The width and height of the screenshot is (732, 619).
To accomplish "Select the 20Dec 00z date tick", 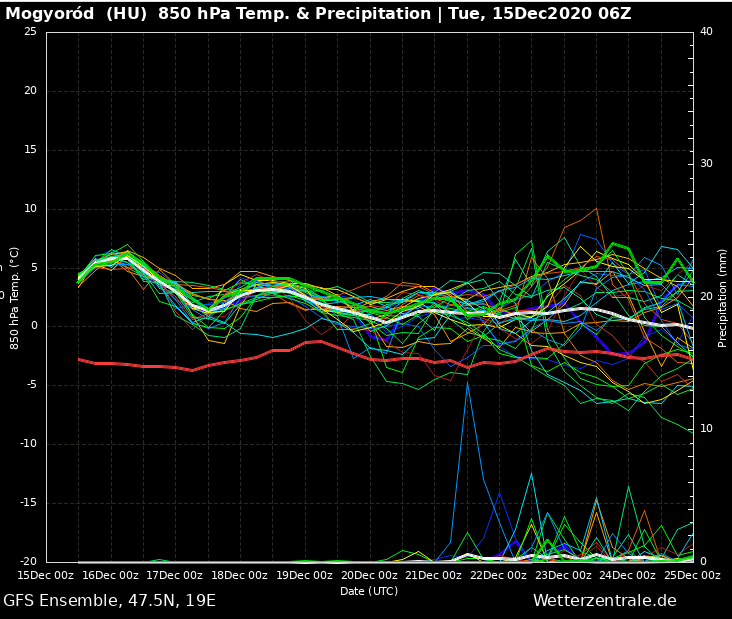I will pos(369,575).
